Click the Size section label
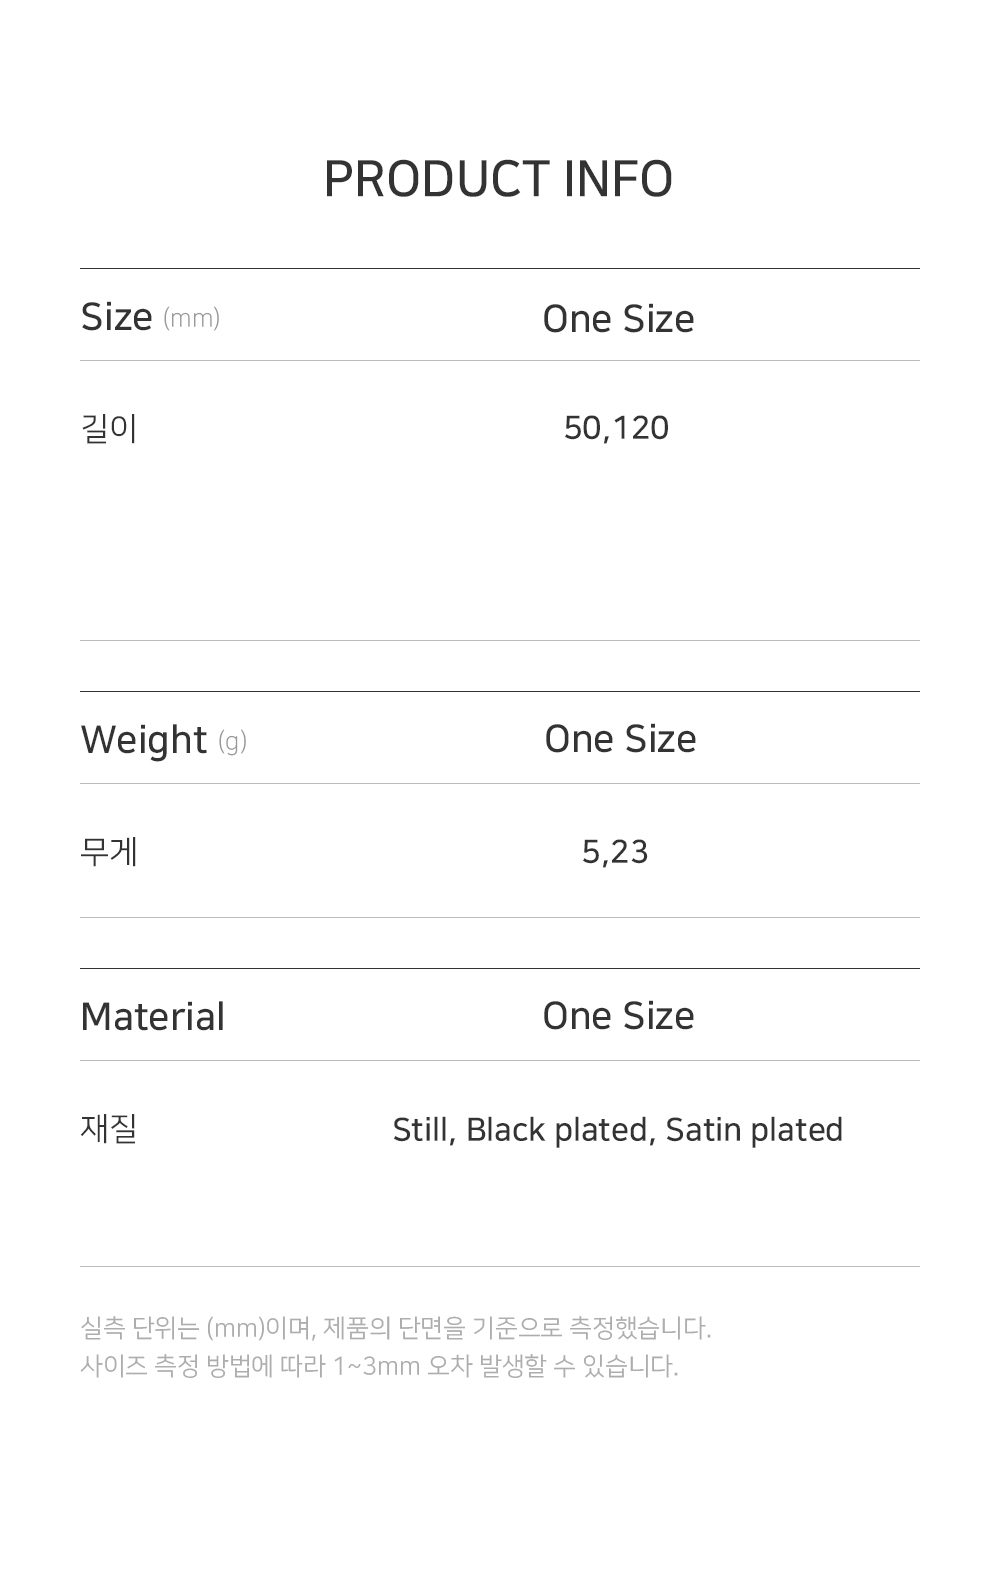This screenshot has height=1595, width=1000. coord(116,317)
